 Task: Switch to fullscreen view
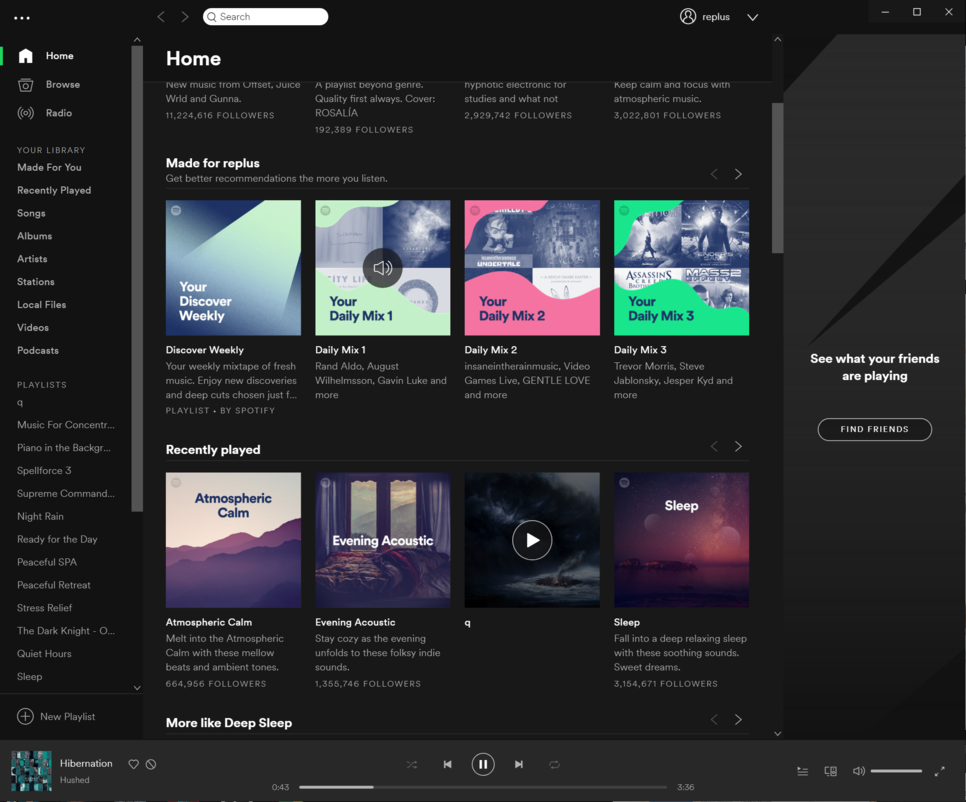click(x=940, y=771)
